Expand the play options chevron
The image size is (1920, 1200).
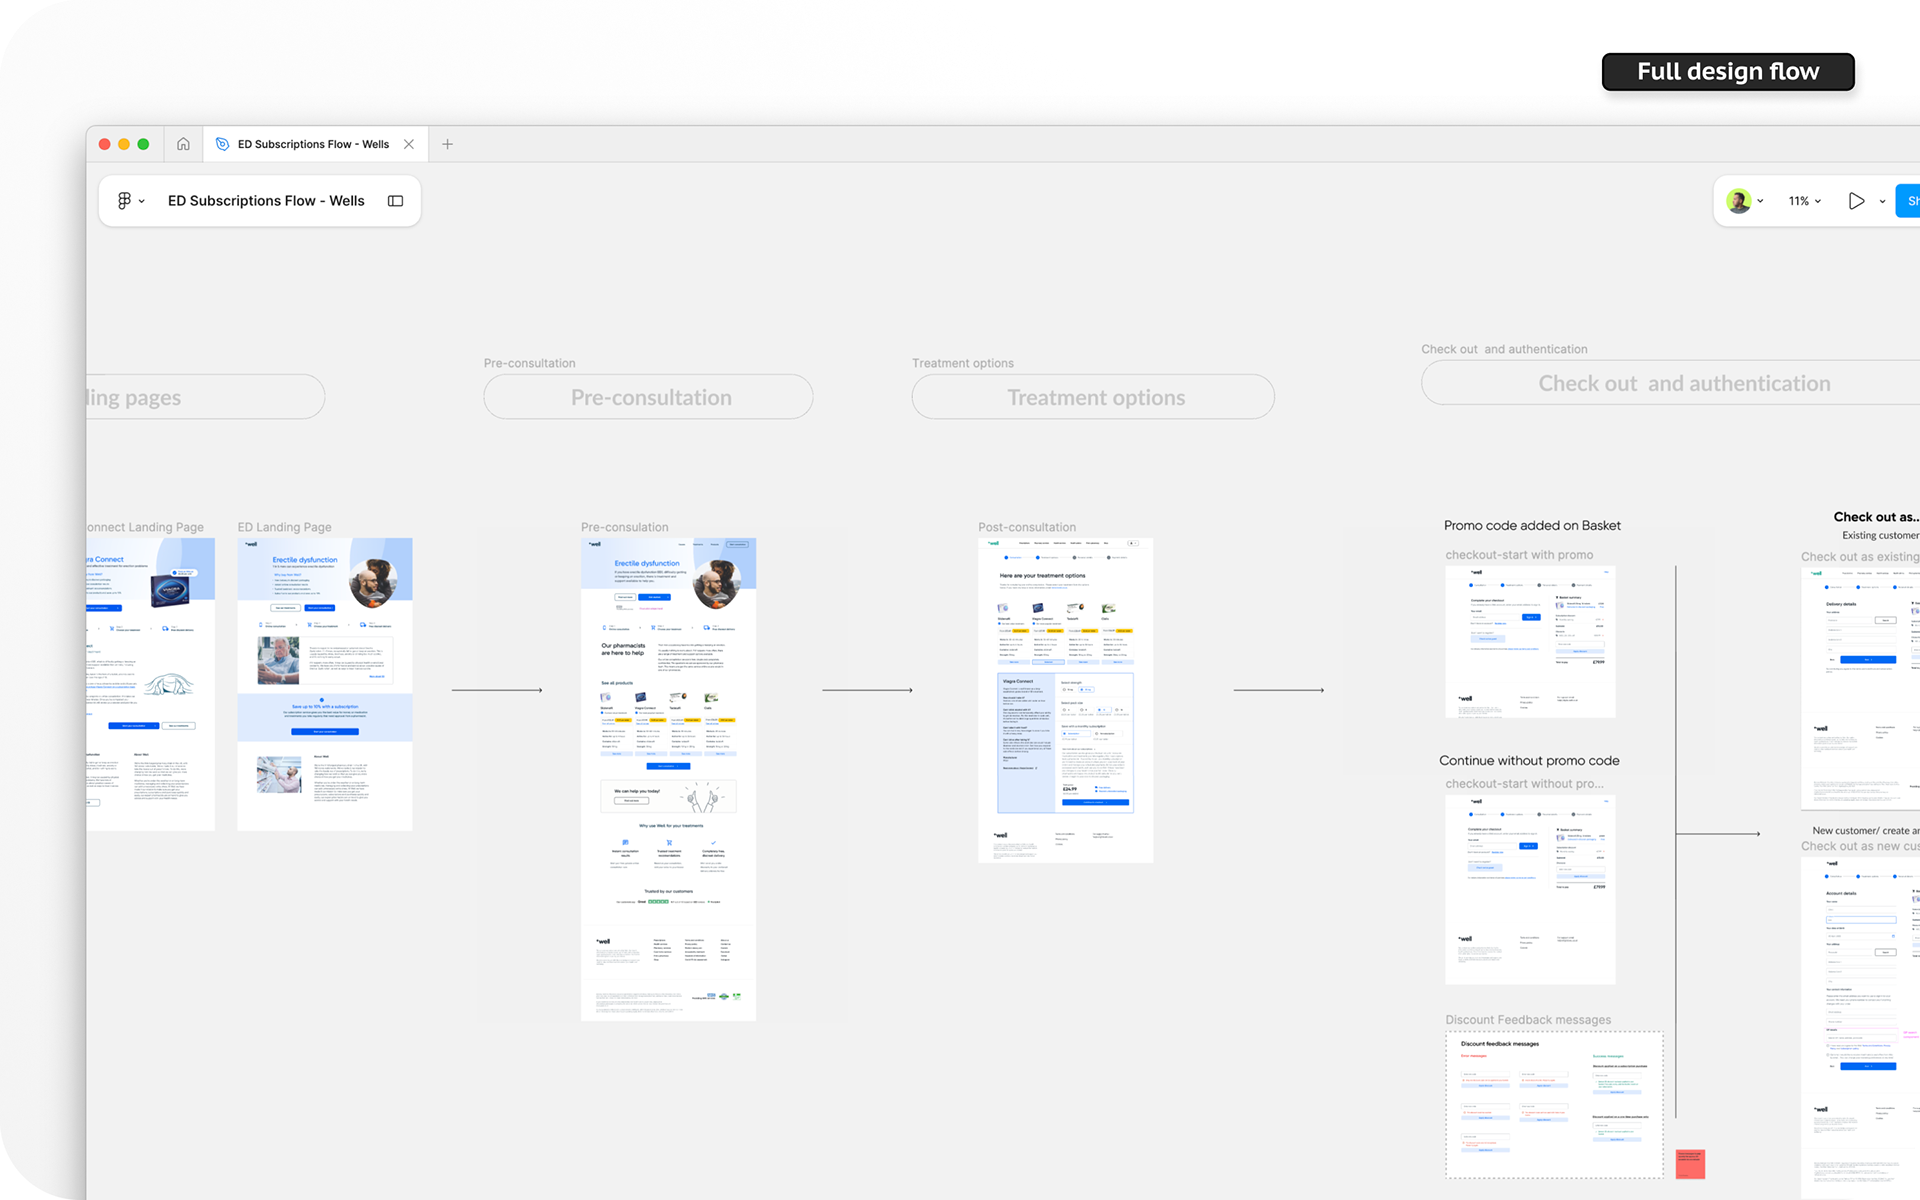1882,202
